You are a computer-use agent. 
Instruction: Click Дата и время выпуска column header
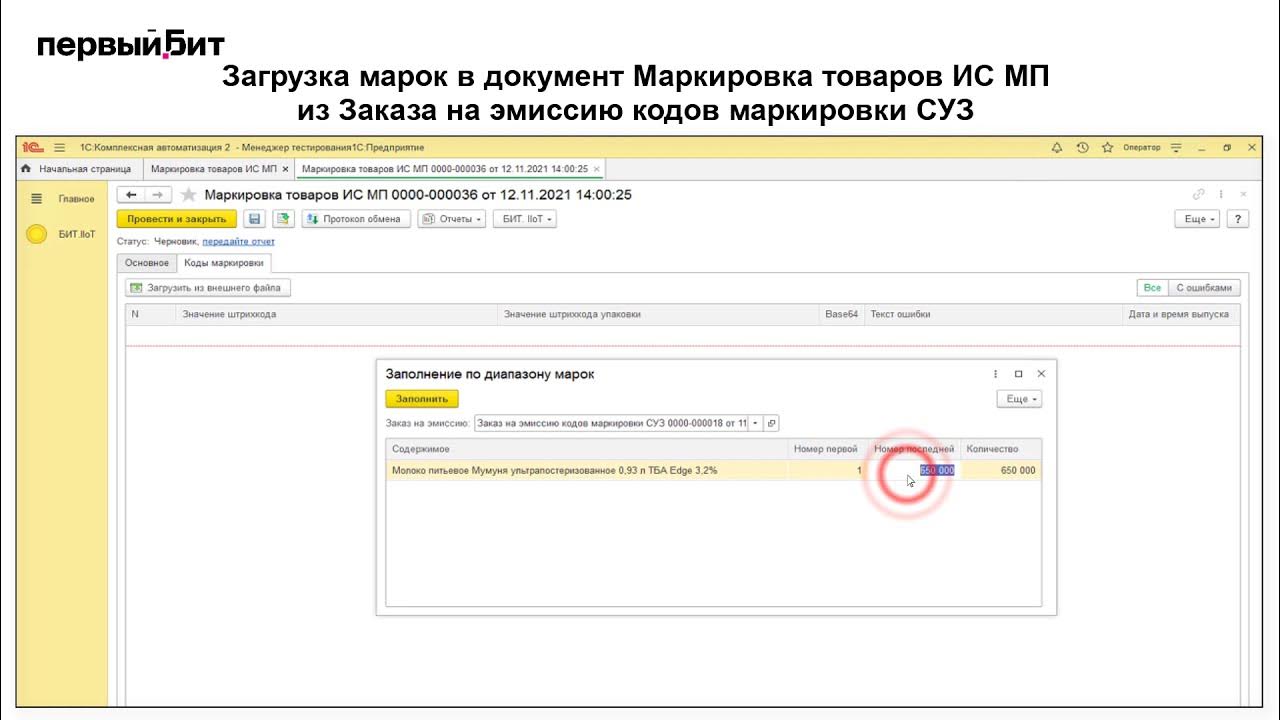1180,314
